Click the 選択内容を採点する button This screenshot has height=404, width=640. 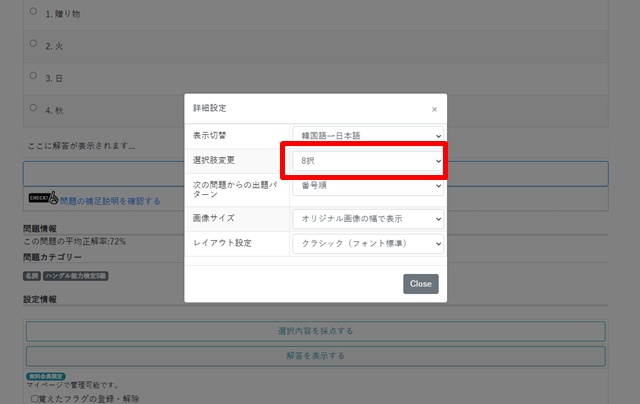315,331
